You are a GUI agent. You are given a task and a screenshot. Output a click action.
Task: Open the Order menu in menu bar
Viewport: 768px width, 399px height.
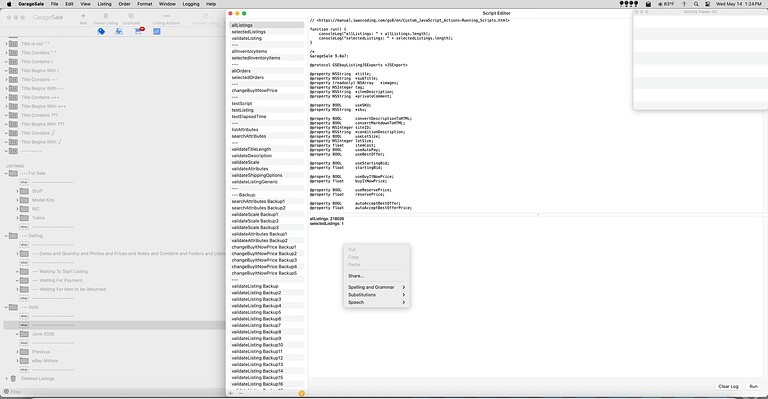coord(124,4)
